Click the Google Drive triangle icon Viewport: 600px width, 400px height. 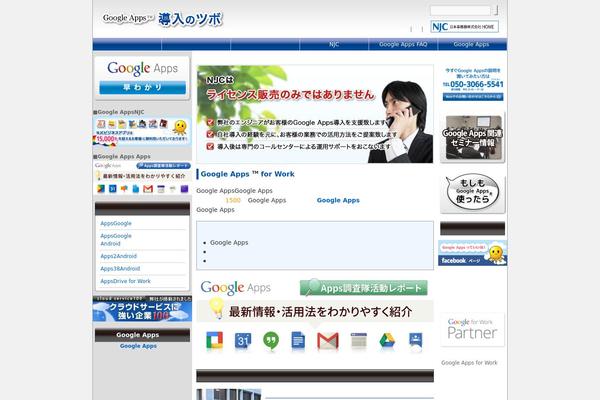point(387,341)
